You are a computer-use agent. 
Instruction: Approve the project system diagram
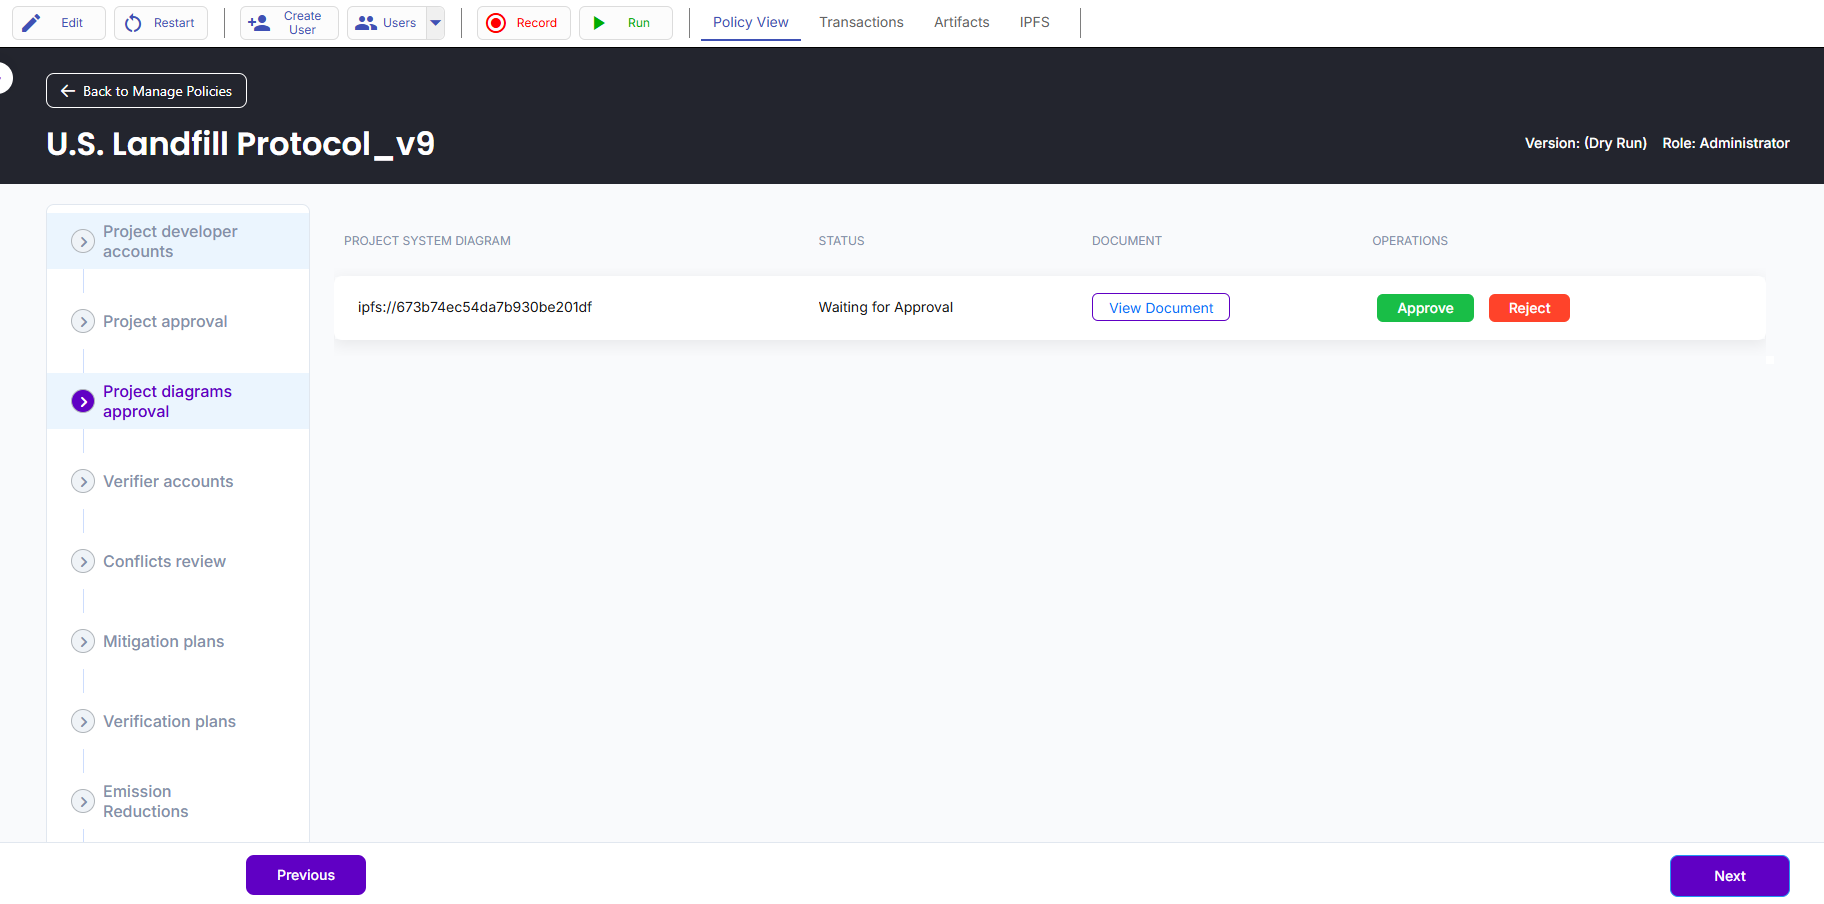point(1425,308)
